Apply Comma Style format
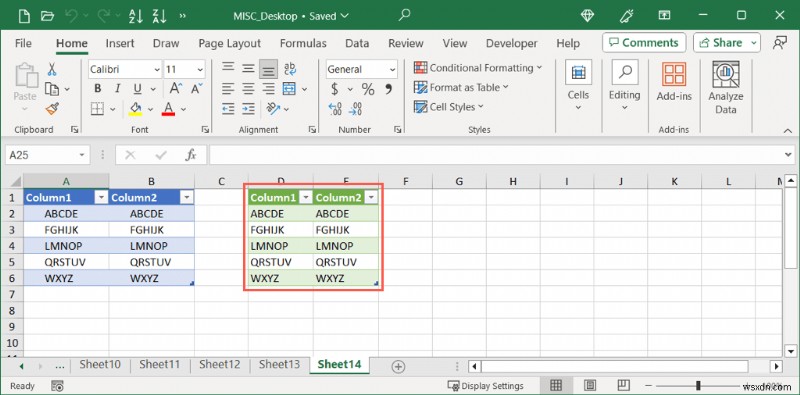 [389, 89]
